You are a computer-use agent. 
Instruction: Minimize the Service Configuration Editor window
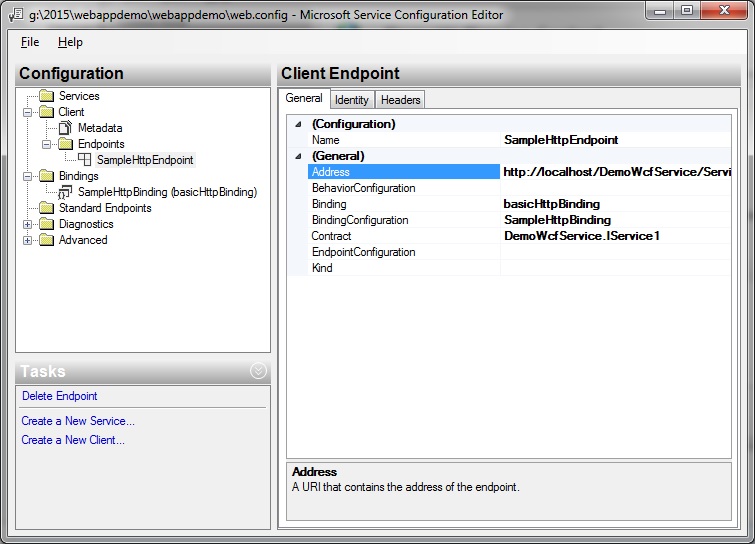pos(660,11)
